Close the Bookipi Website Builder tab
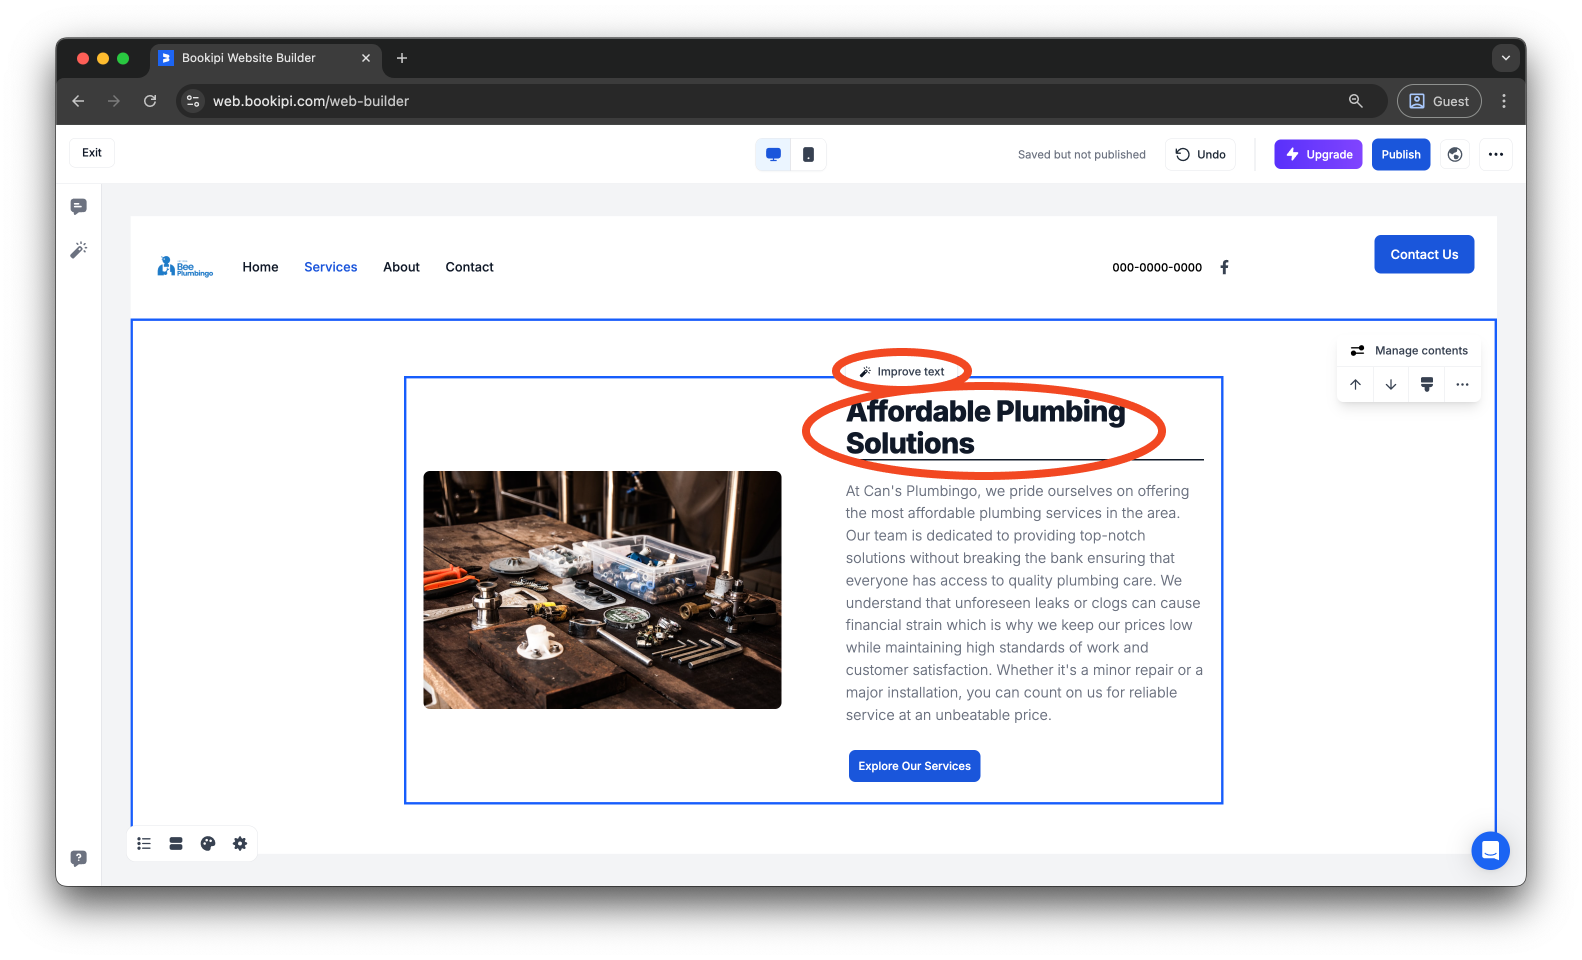Screen dimensions: 1582x960 coord(366,58)
